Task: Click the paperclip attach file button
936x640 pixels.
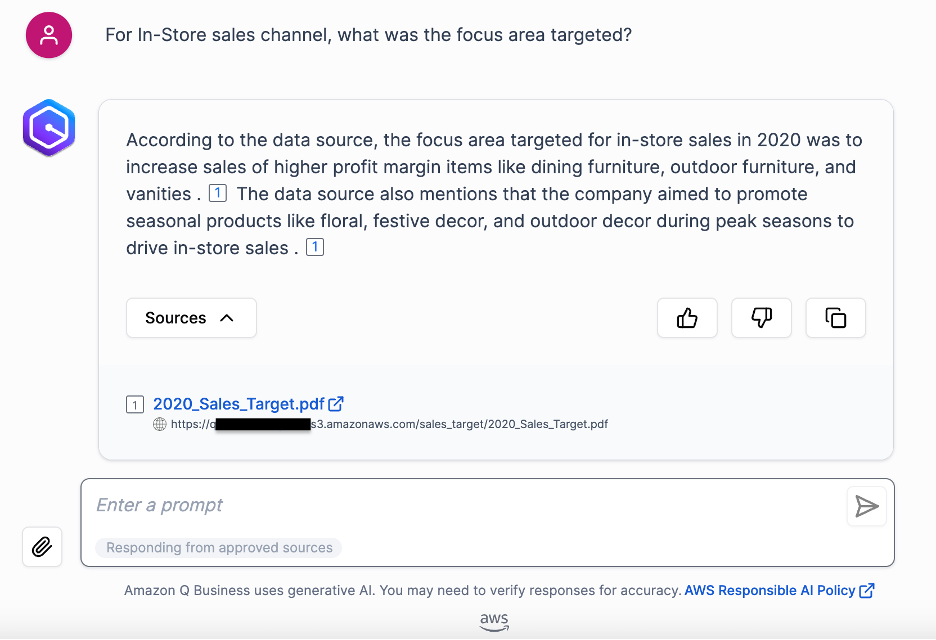Action: pos(42,547)
